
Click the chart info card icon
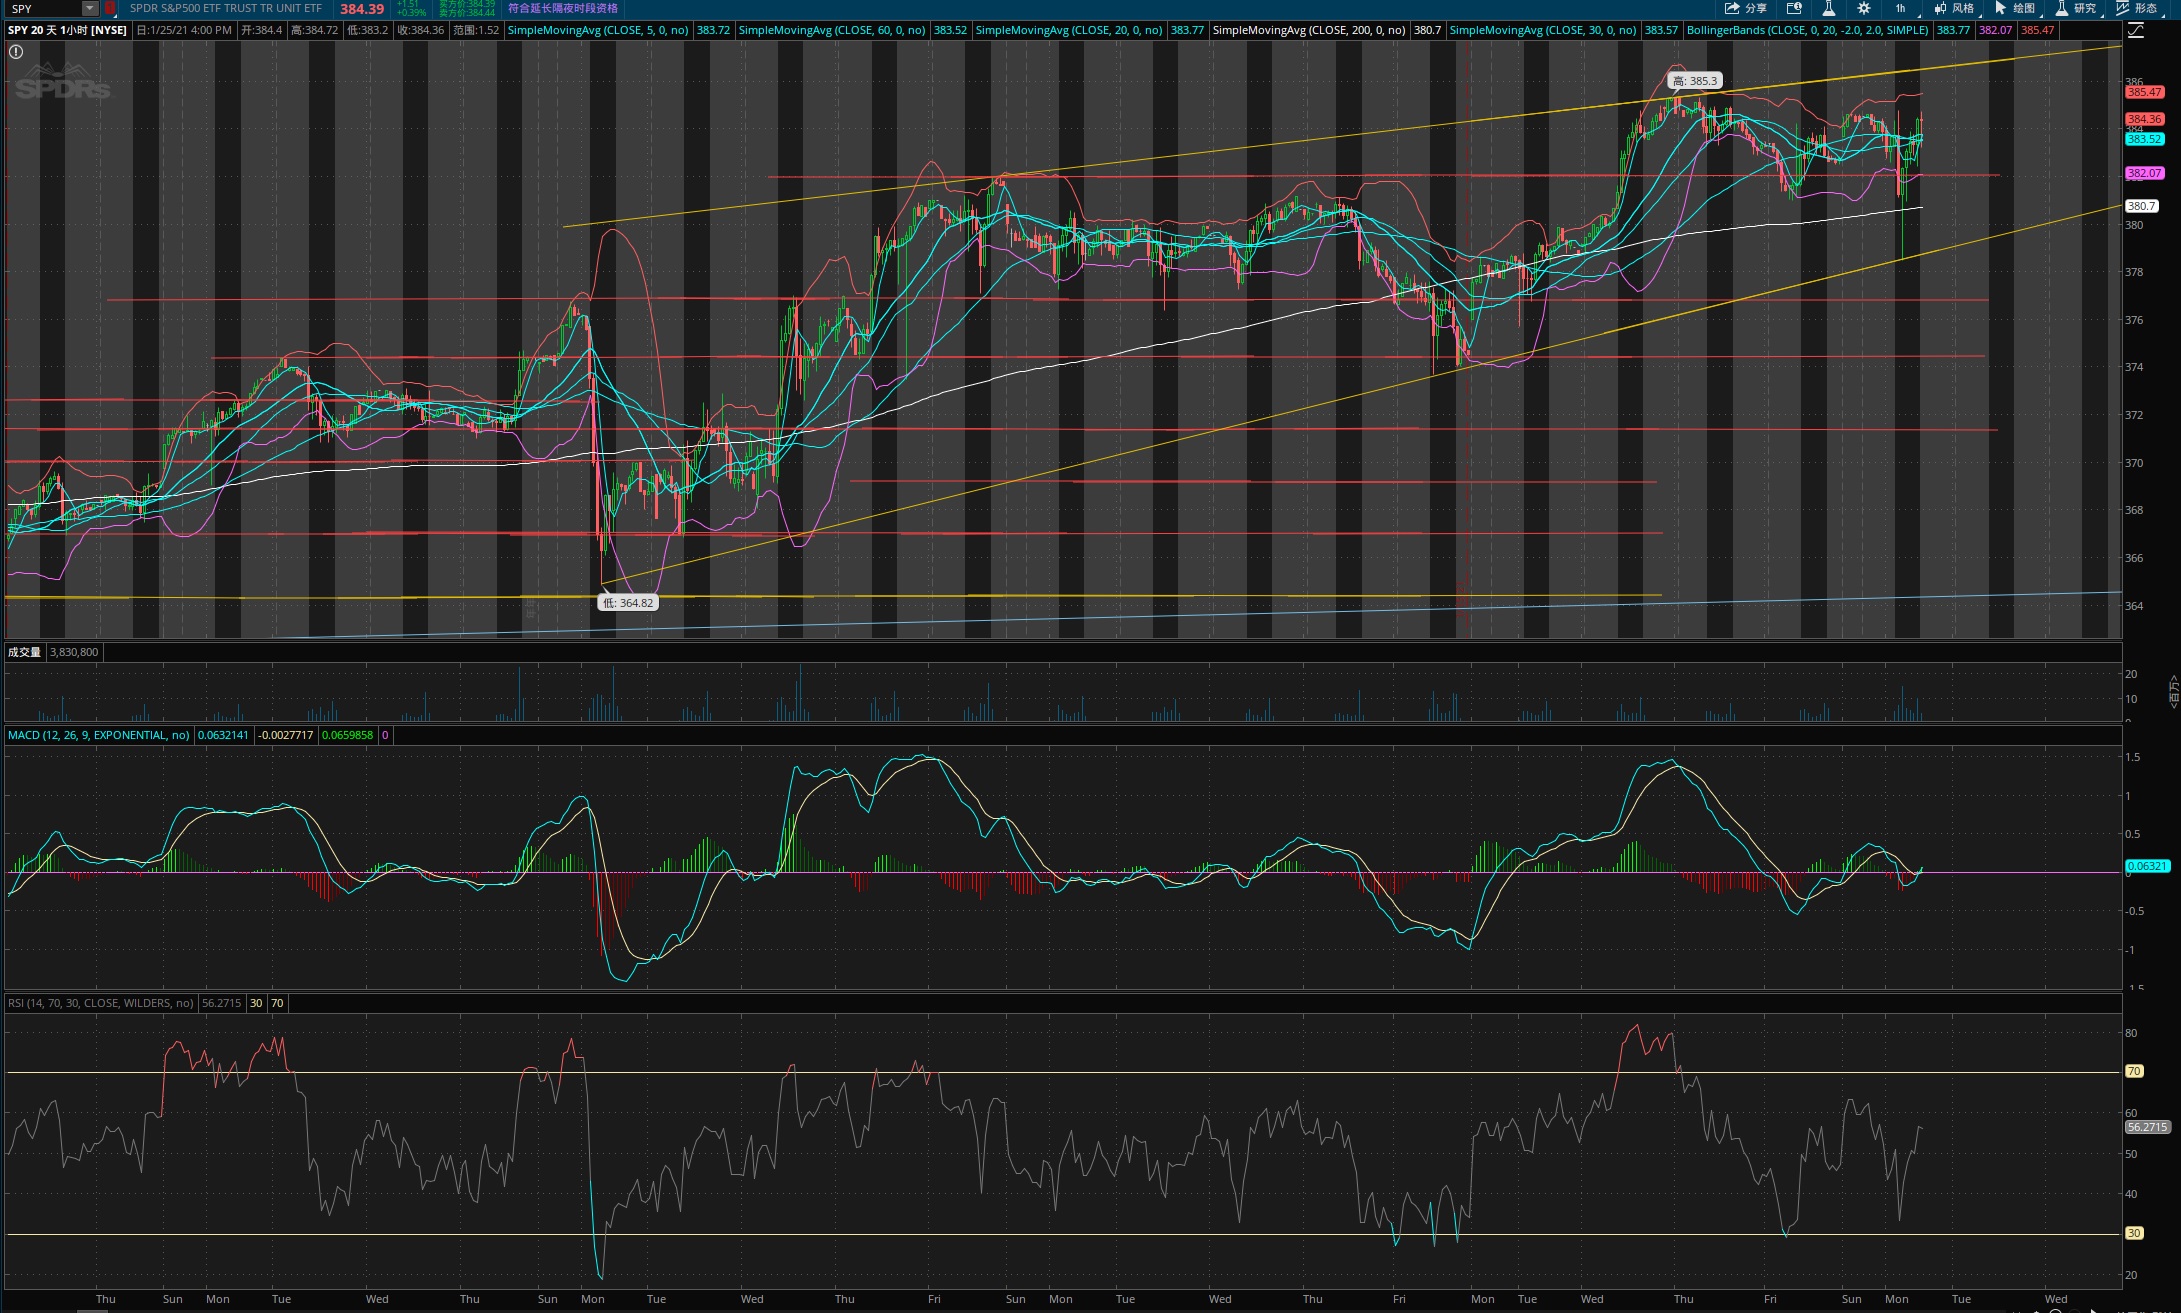(x=1794, y=8)
